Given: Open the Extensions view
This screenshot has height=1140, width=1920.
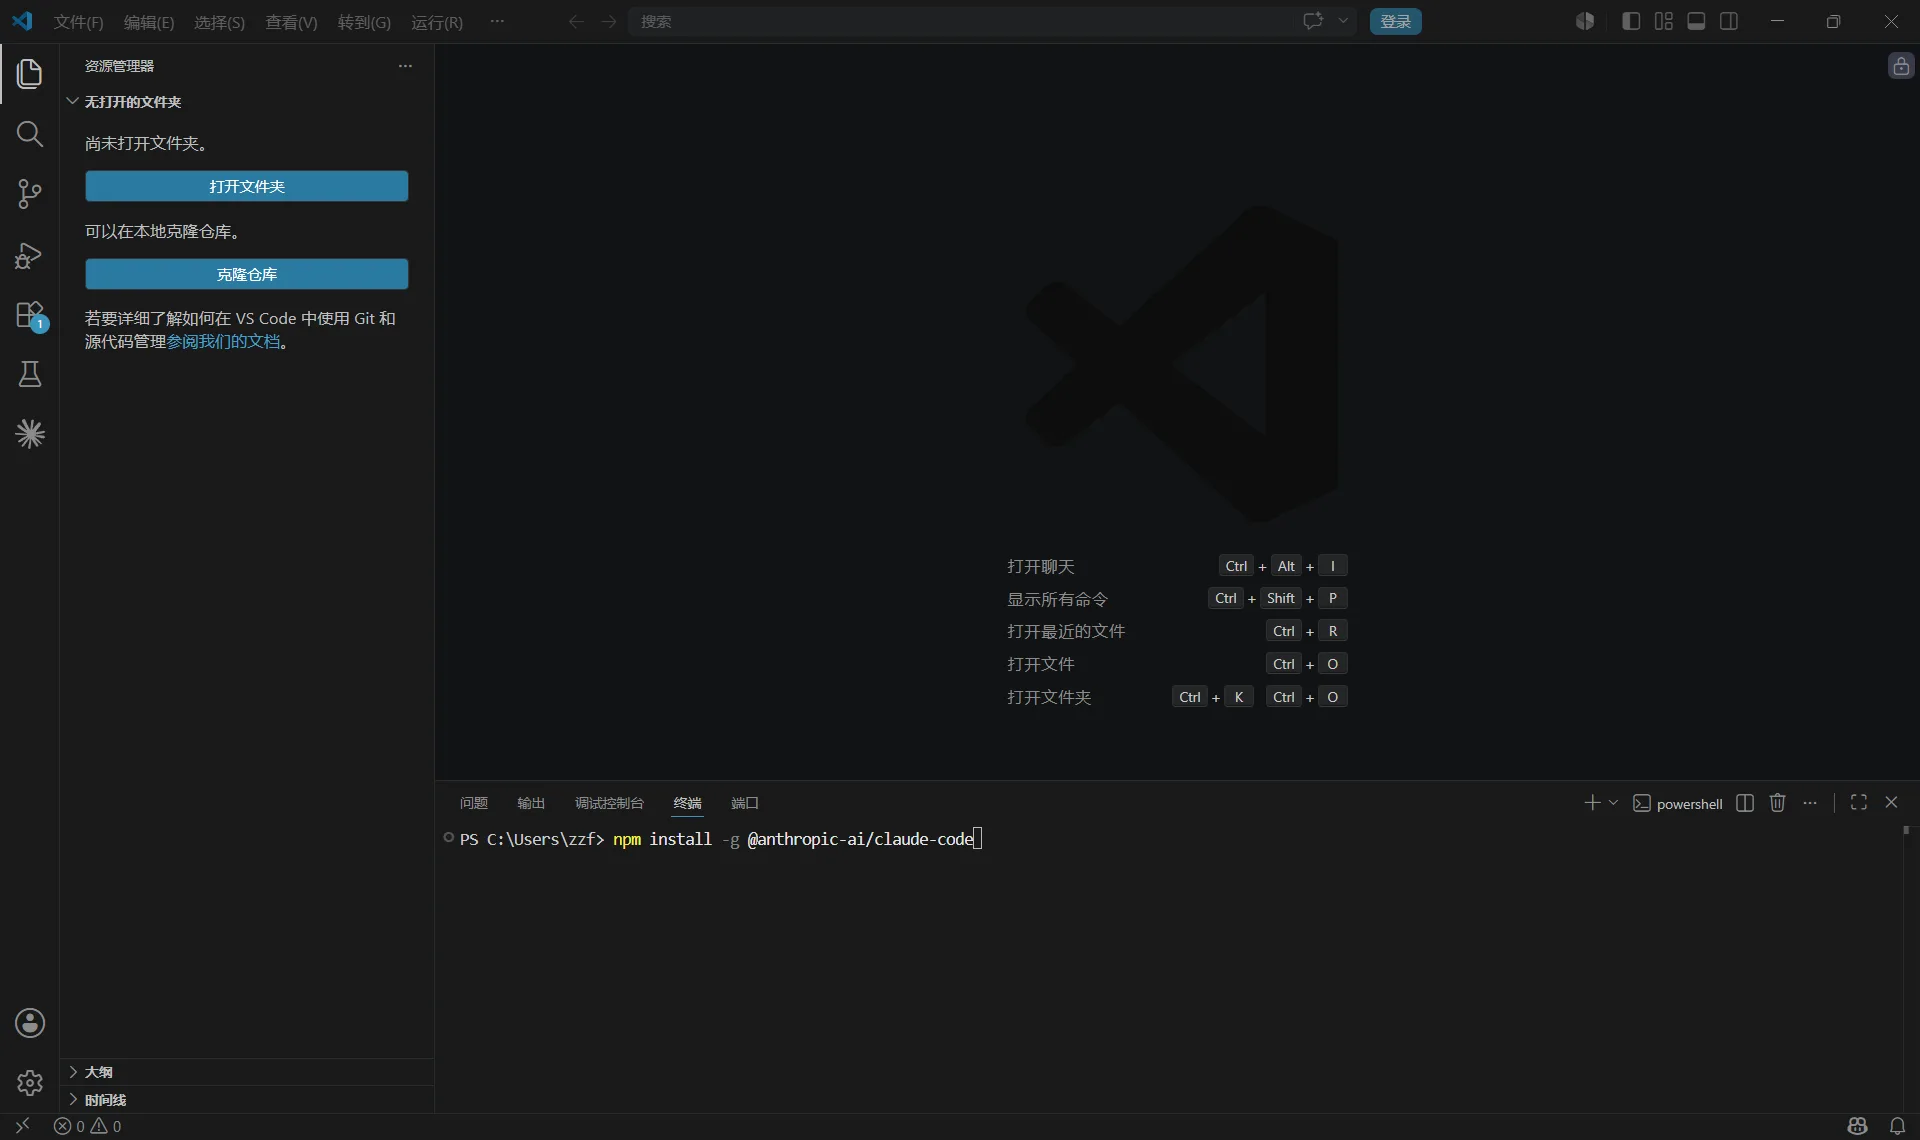Looking at the screenshot, I should tap(30, 315).
